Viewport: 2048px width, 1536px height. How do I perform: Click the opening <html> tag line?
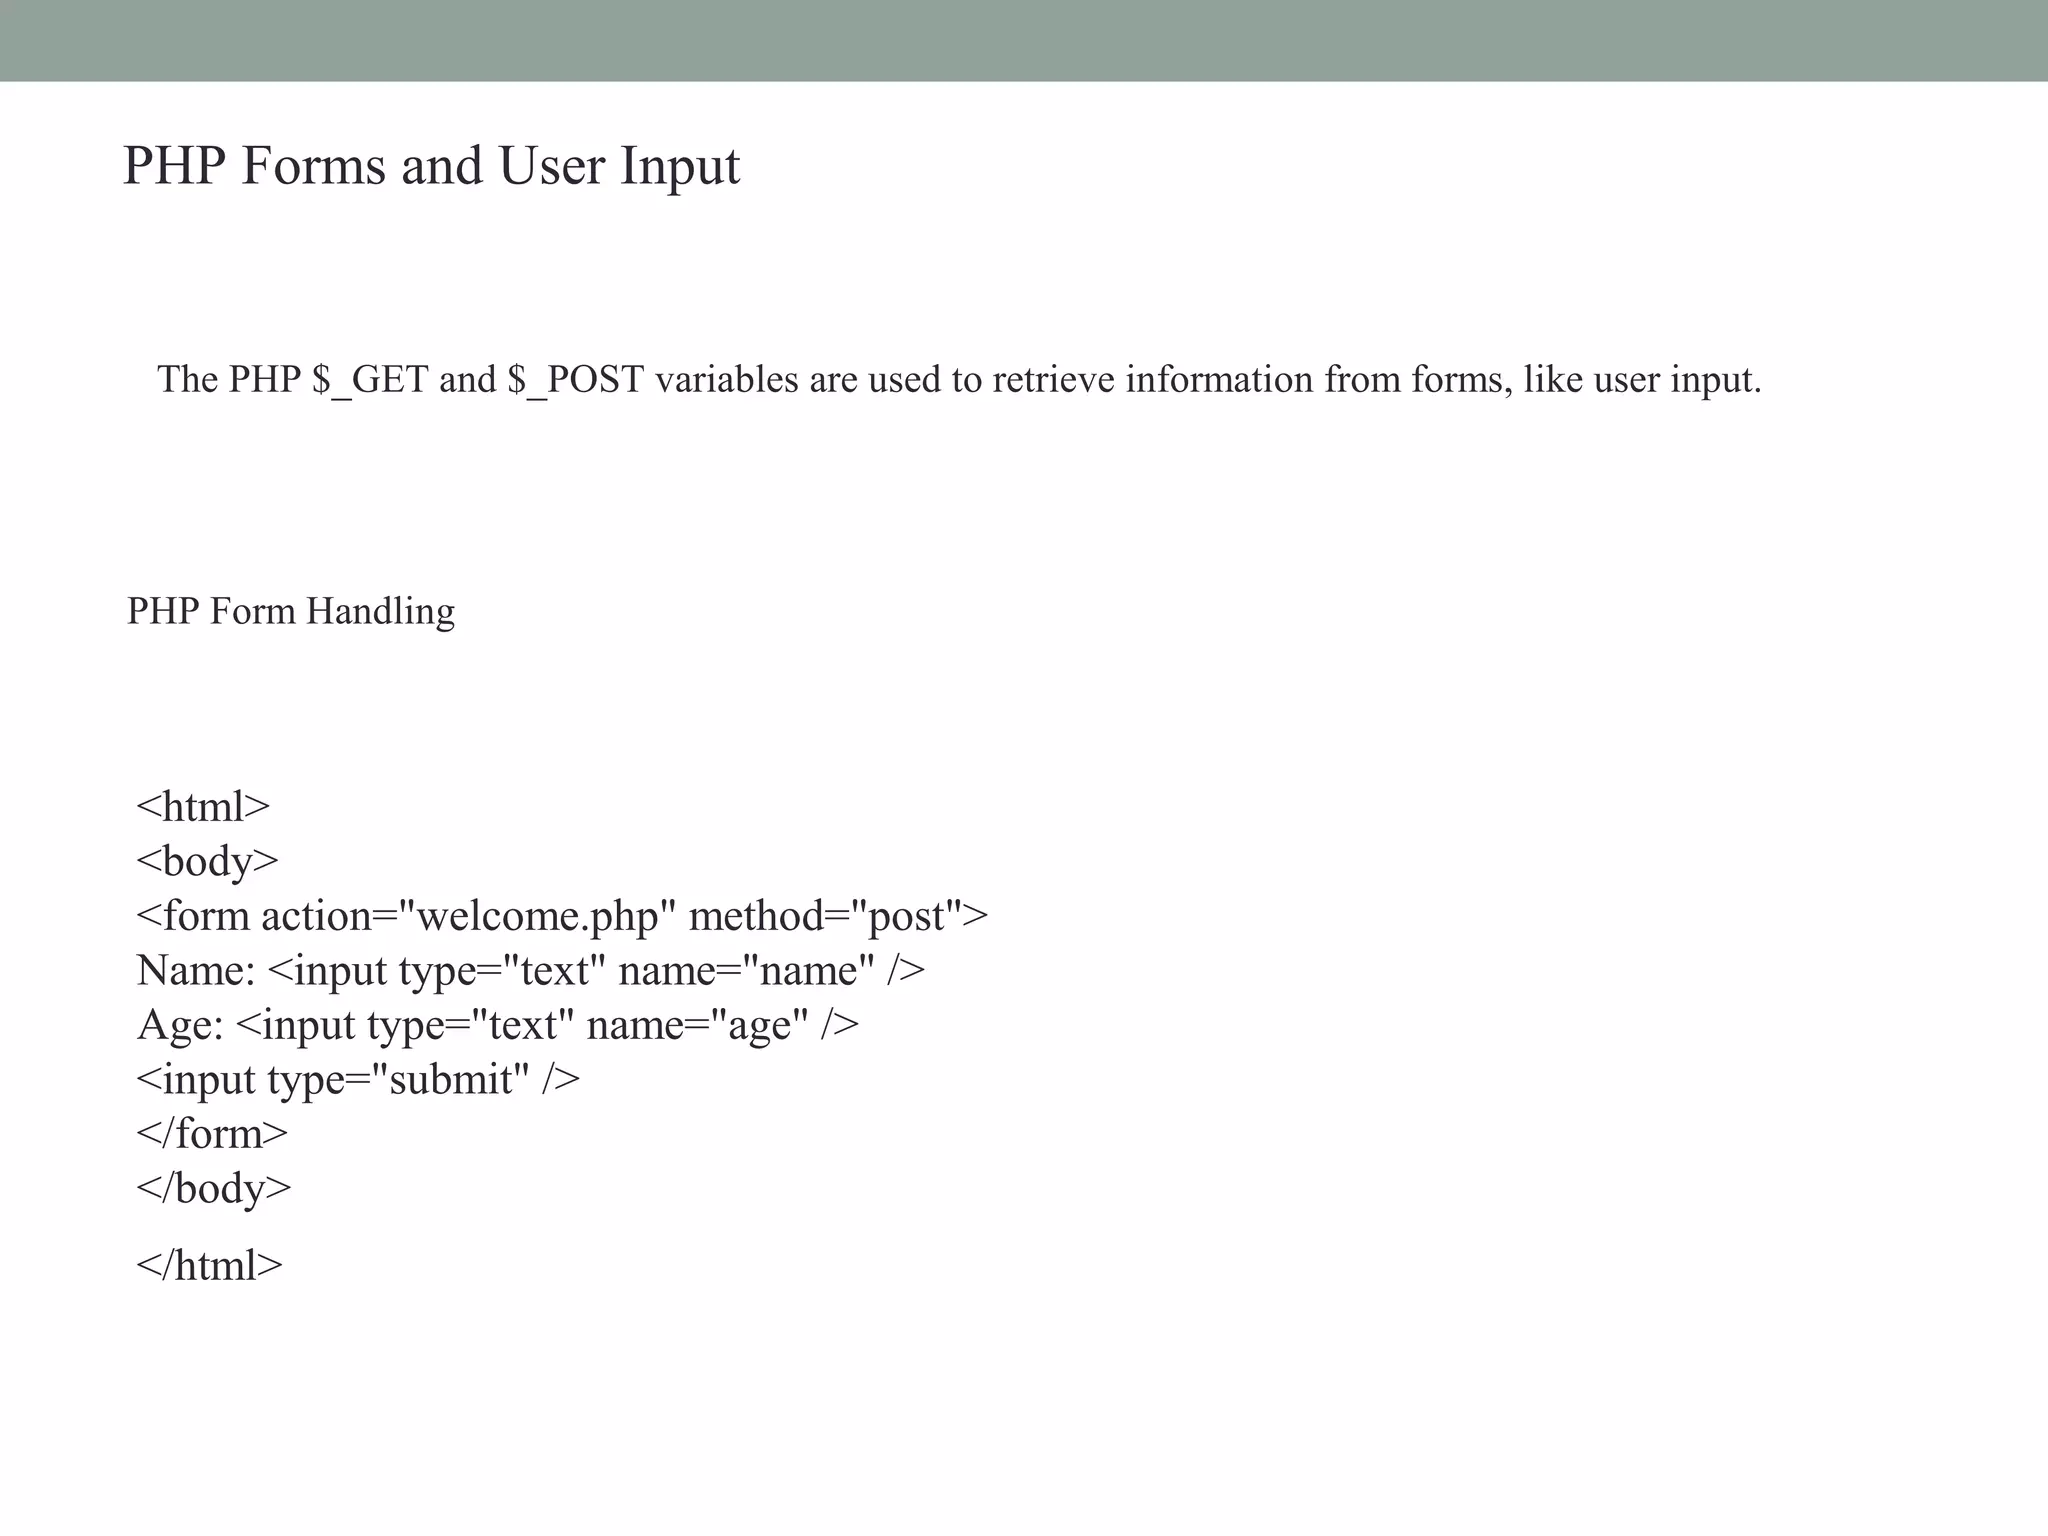pos(203,806)
